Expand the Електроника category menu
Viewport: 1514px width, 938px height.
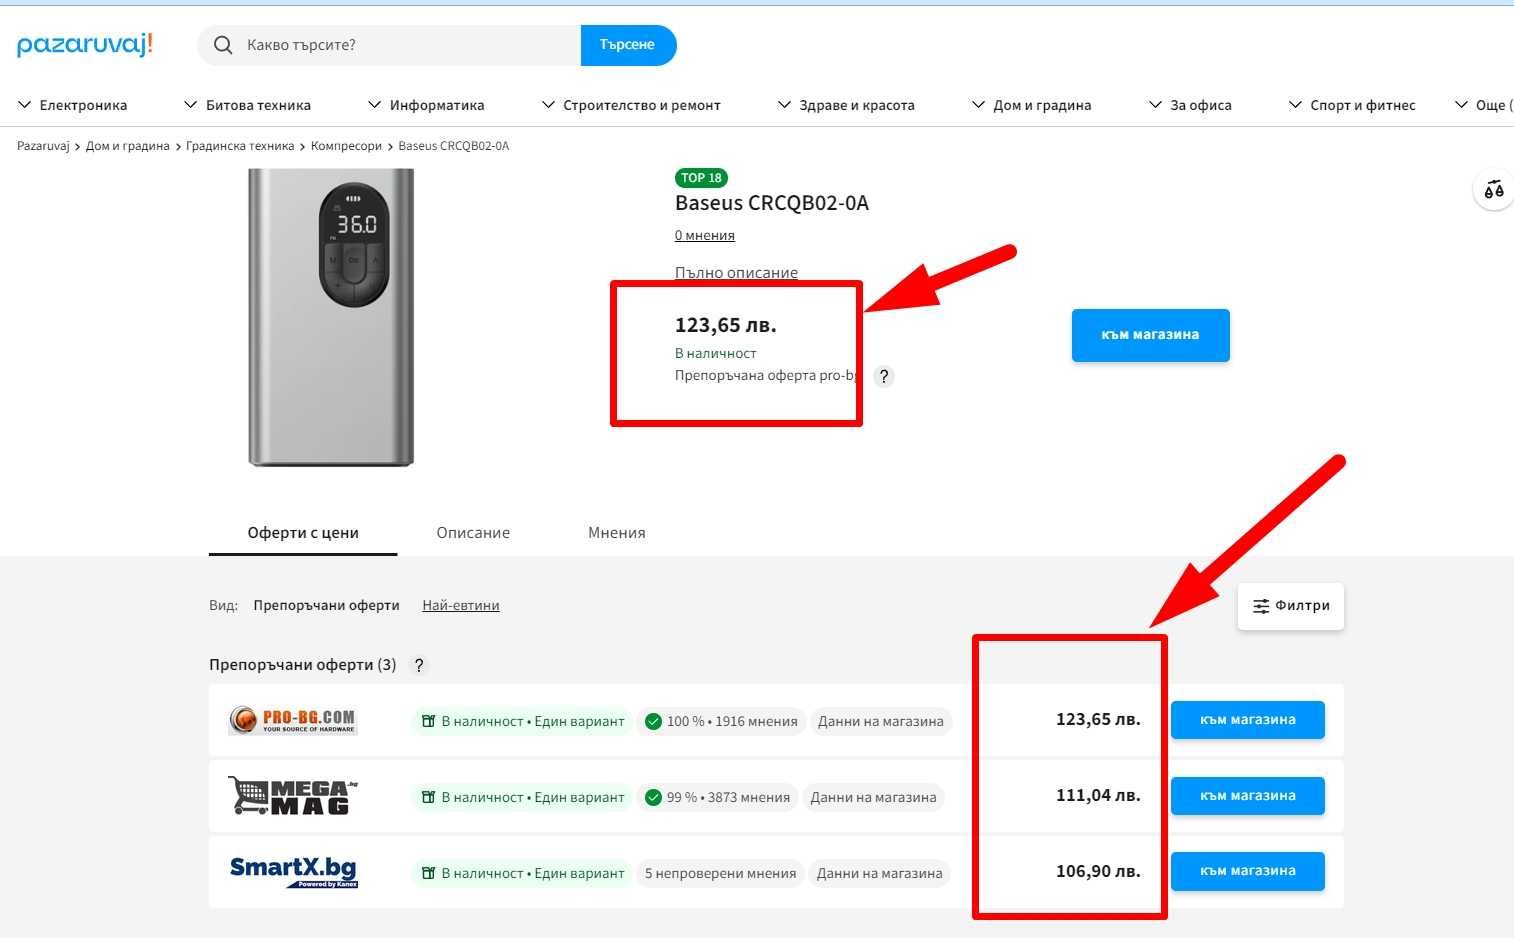click(73, 105)
